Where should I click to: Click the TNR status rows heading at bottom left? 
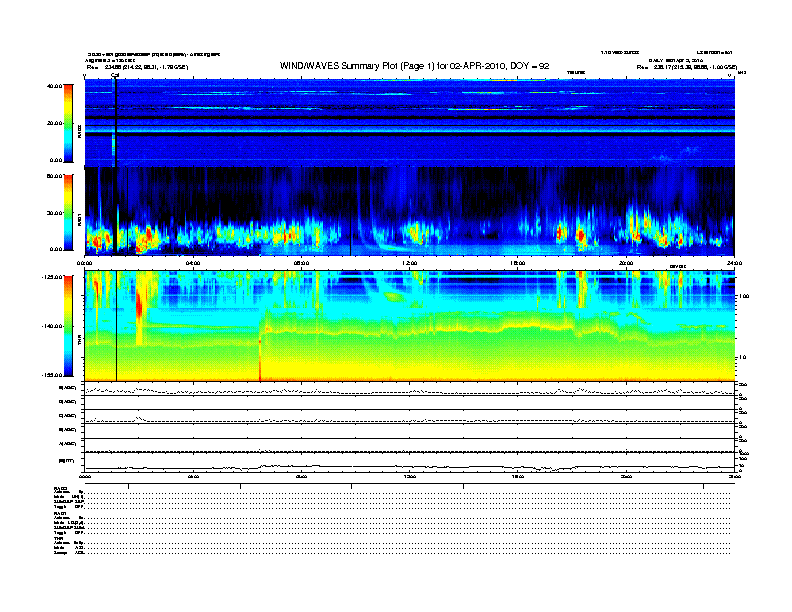(x=58, y=538)
